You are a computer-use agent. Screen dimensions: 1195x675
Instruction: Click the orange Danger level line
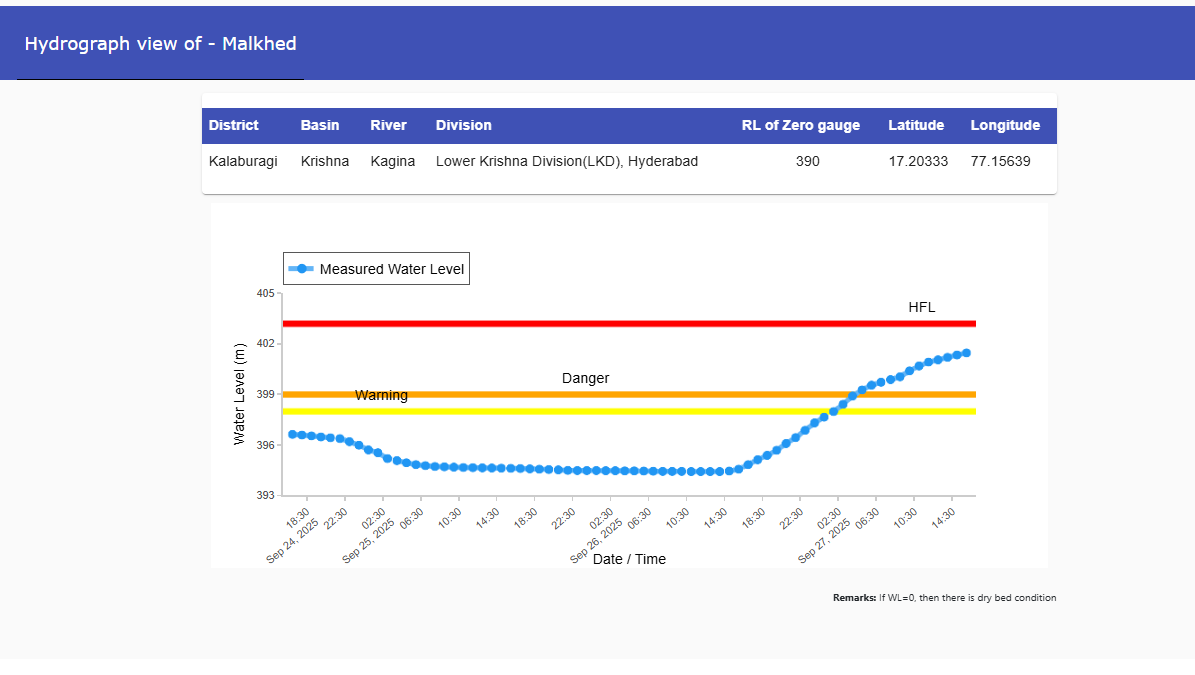click(630, 395)
